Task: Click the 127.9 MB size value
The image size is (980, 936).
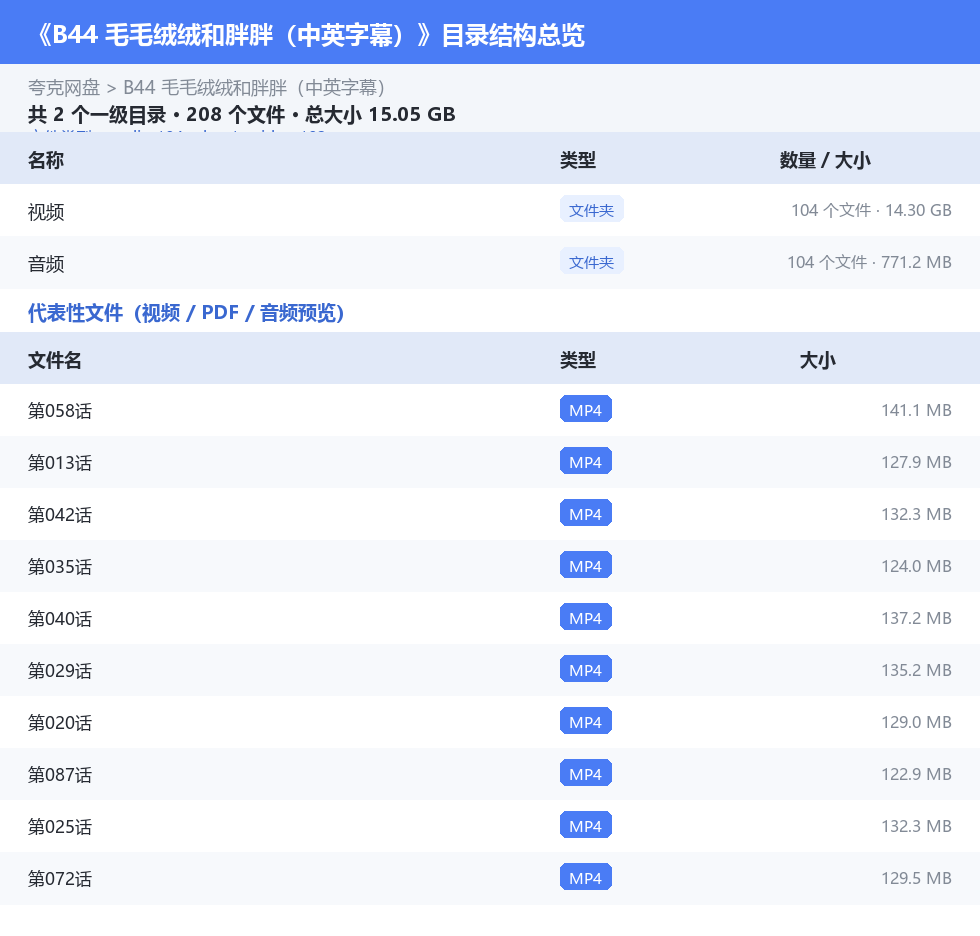Action: (x=916, y=462)
